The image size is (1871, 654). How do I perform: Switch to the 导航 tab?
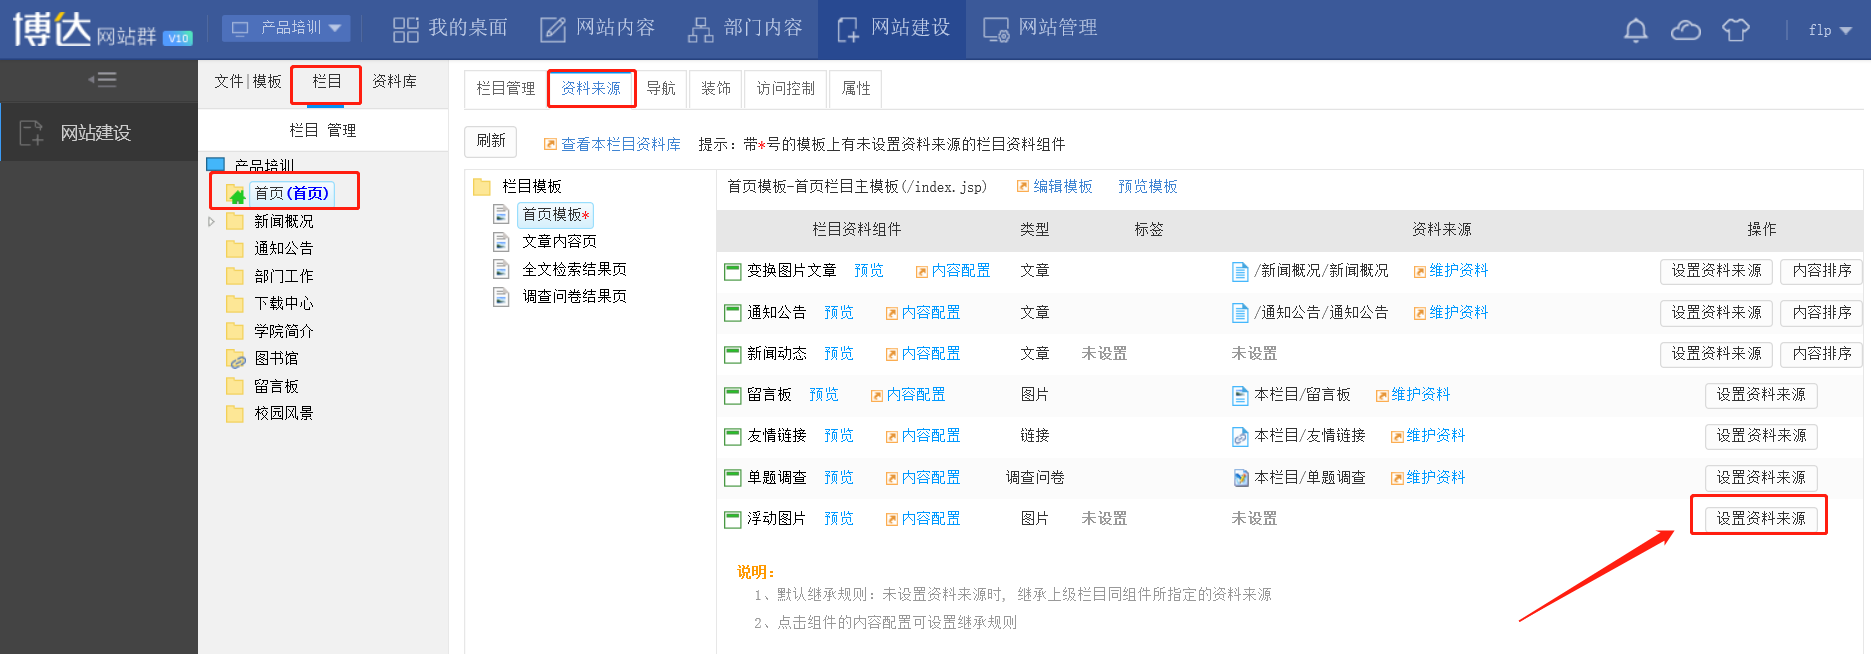660,89
